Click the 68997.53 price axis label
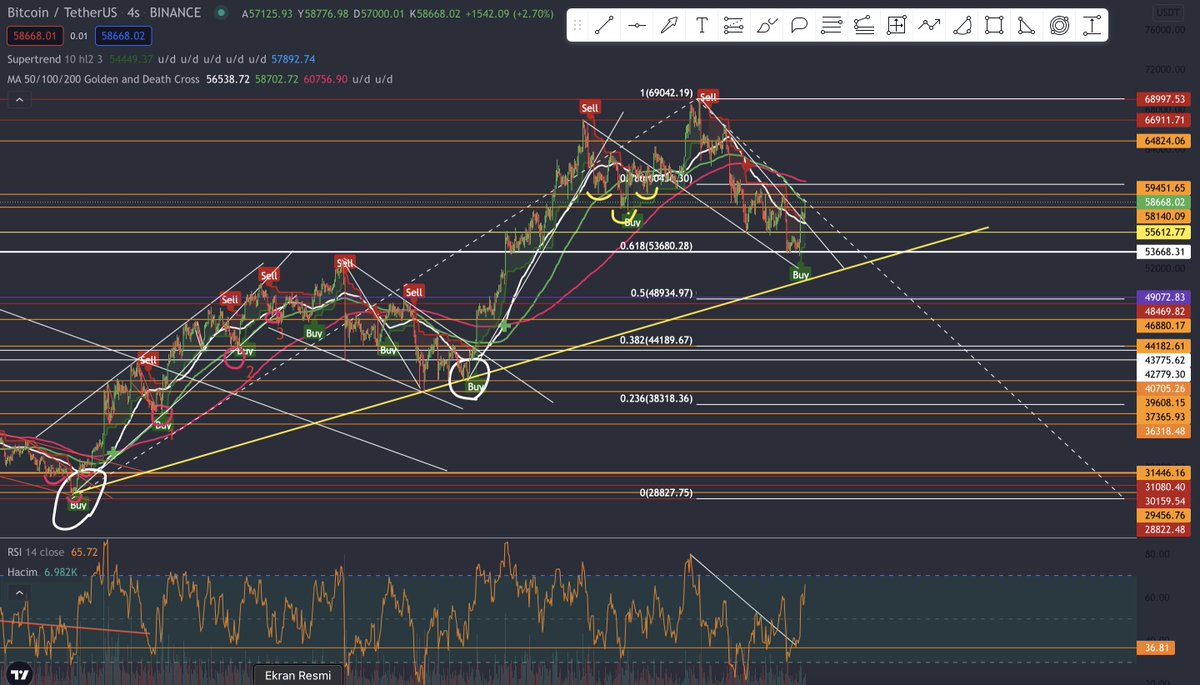 (x=1166, y=99)
